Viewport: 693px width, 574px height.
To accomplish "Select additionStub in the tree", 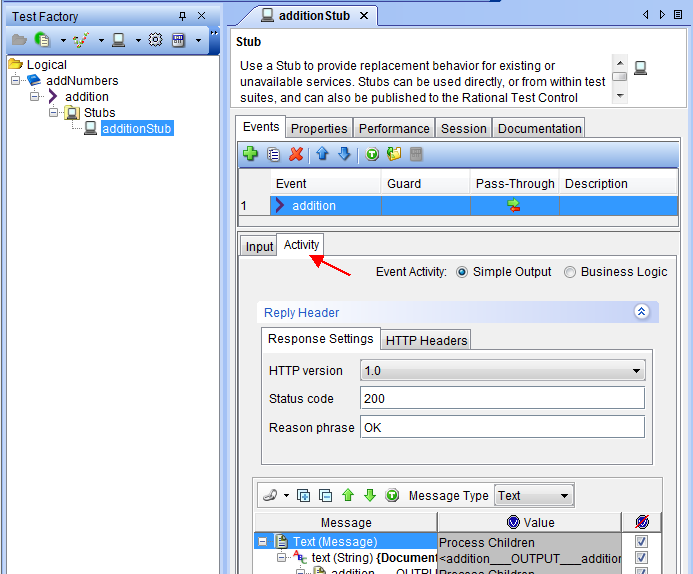I will point(137,129).
